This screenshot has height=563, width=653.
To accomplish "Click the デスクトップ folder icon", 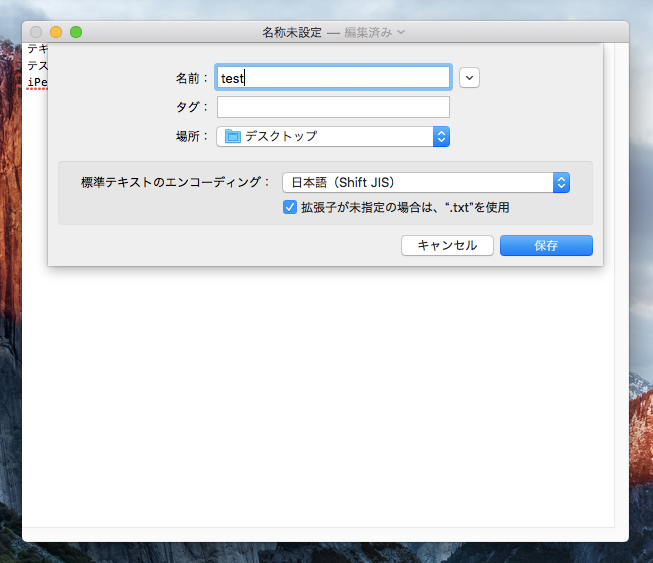I will coord(232,136).
